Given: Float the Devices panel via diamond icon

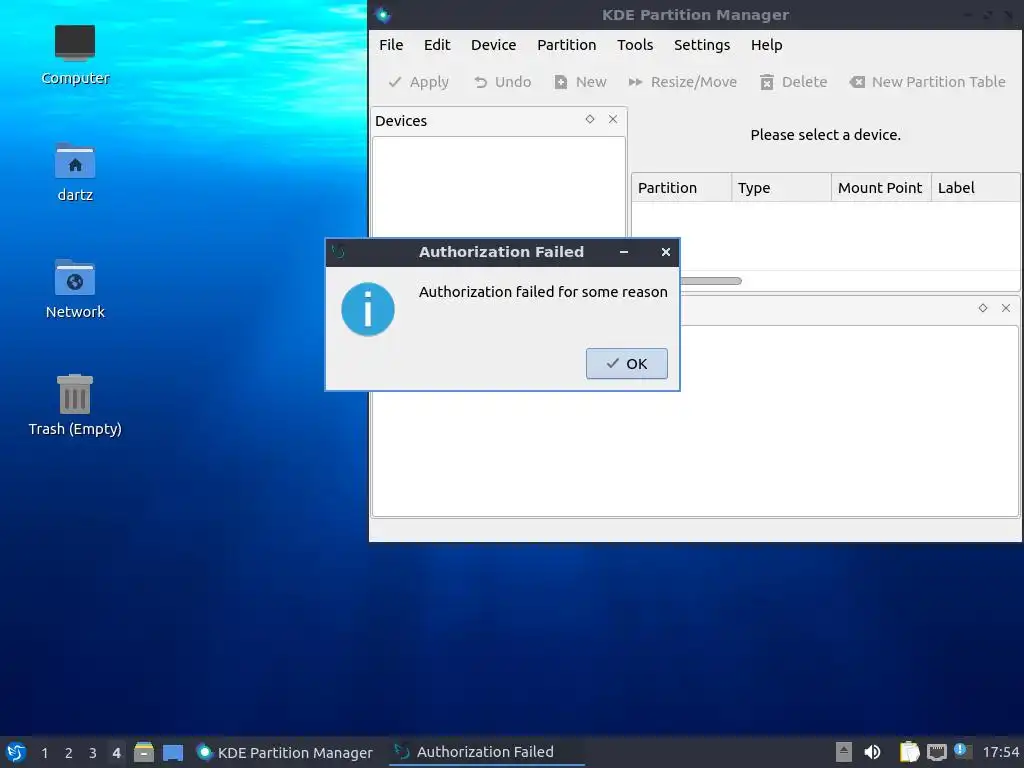Looking at the screenshot, I should coord(590,119).
